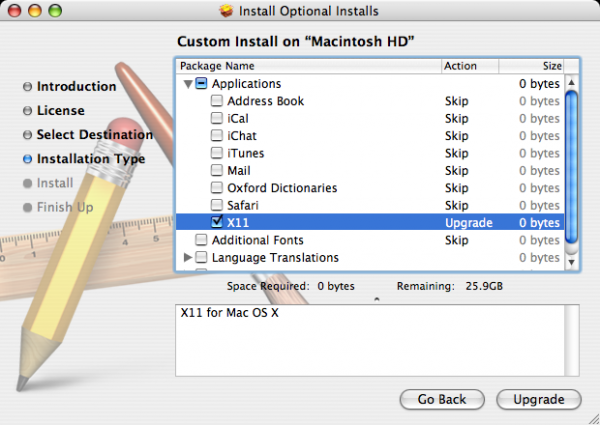
Task: Select the Address Book row label
Action: pos(266,101)
